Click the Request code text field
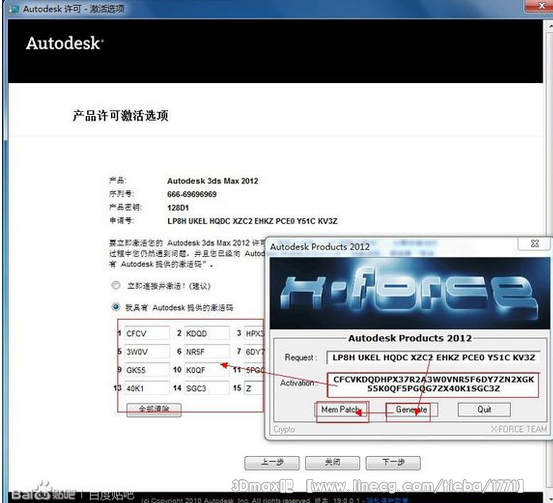 pyautogui.click(x=433, y=358)
